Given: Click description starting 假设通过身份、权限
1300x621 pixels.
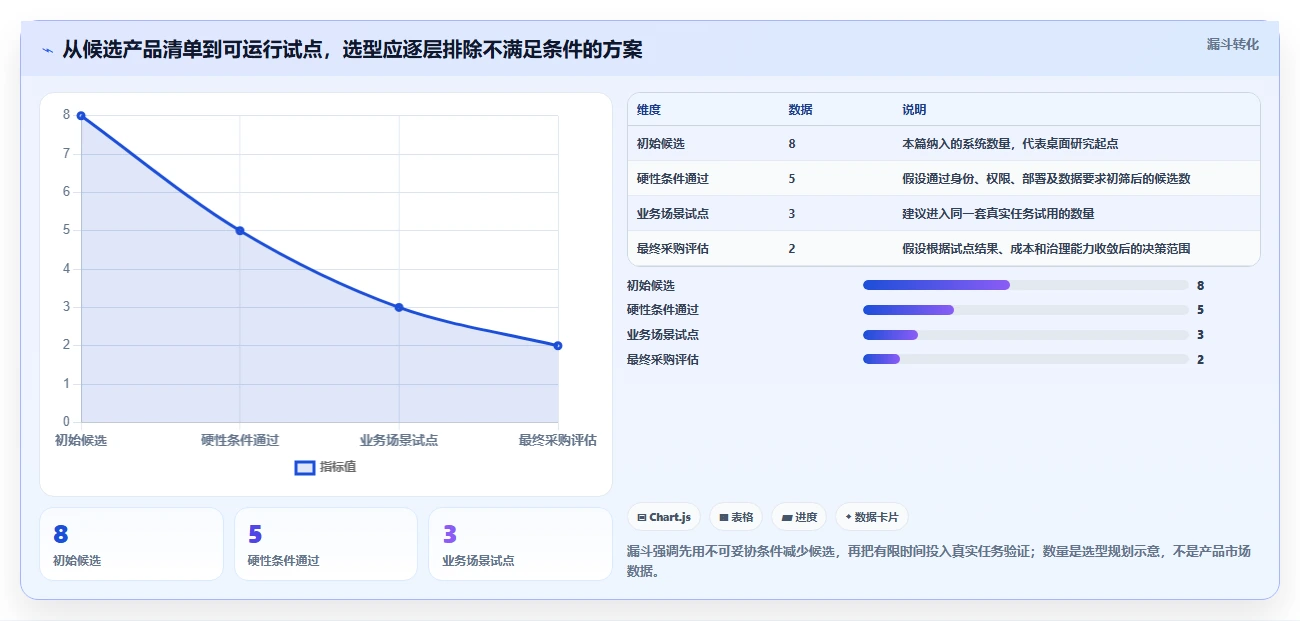Looking at the screenshot, I should coord(1046,179).
